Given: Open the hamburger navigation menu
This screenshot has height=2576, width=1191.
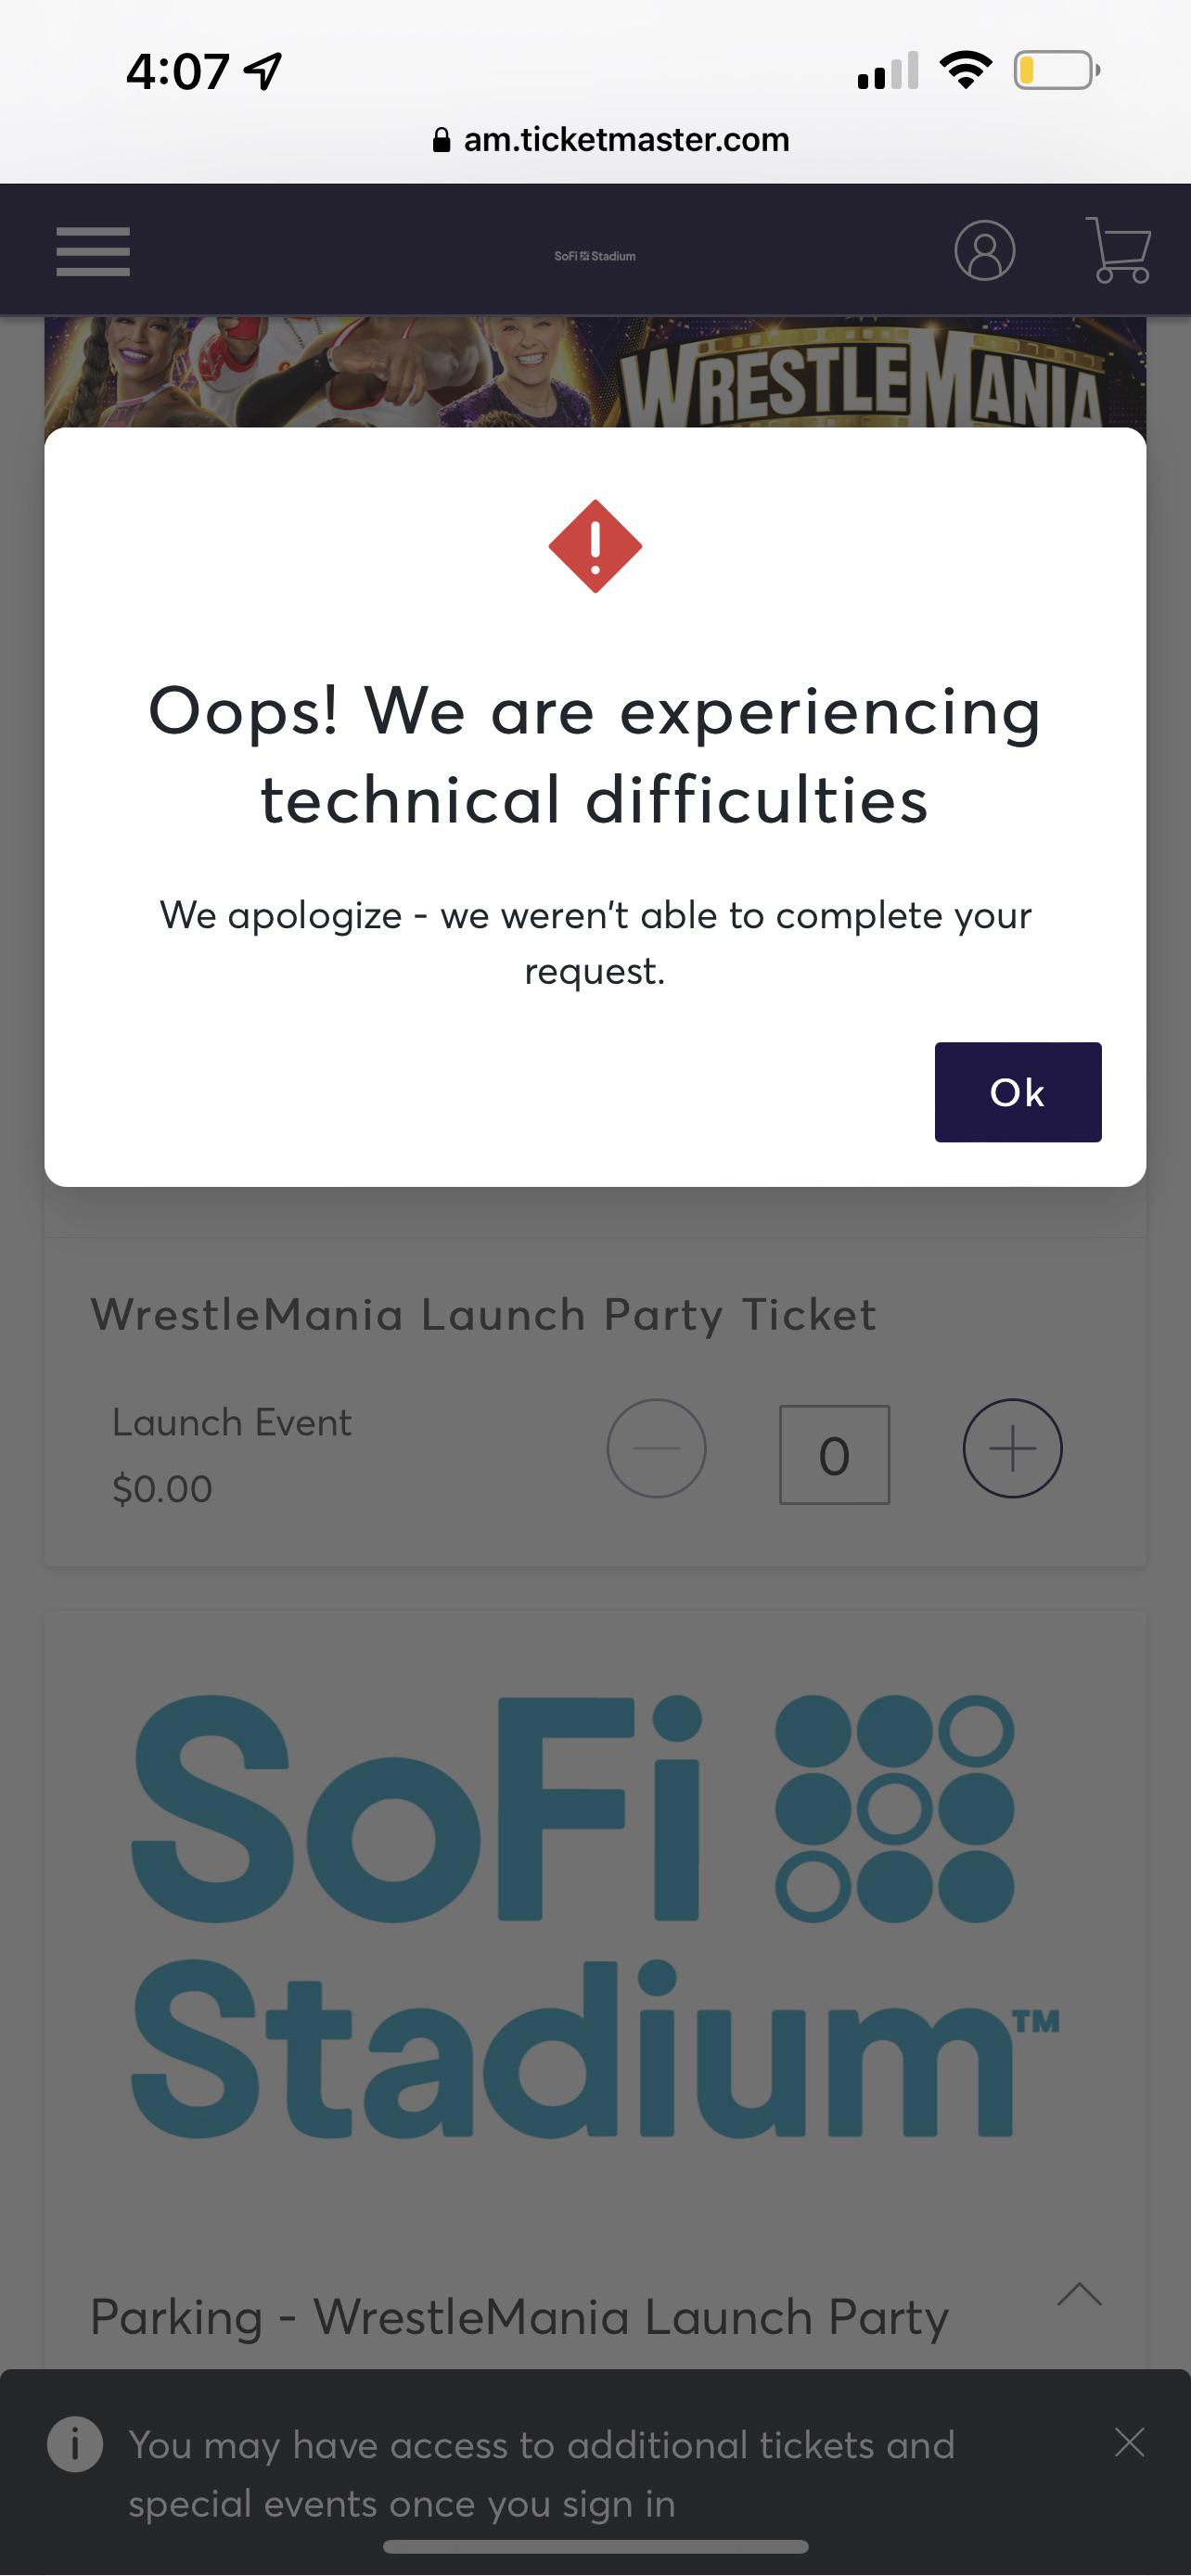Looking at the screenshot, I should click(x=92, y=253).
